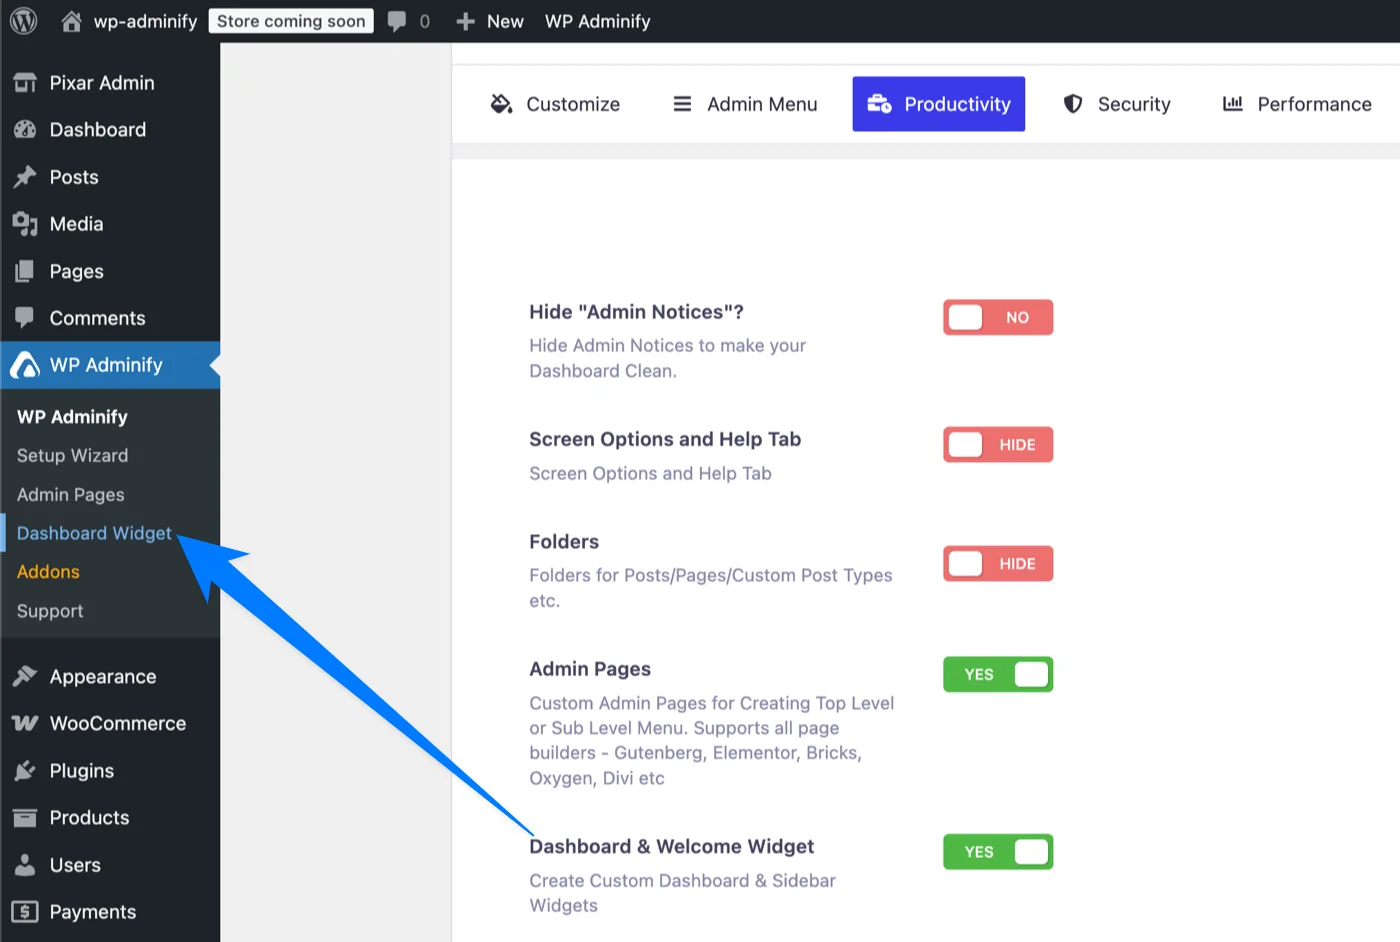Image resolution: width=1400 pixels, height=942 pixels.
Task: Click the Performance chart icon
Action: [1233, 104]
